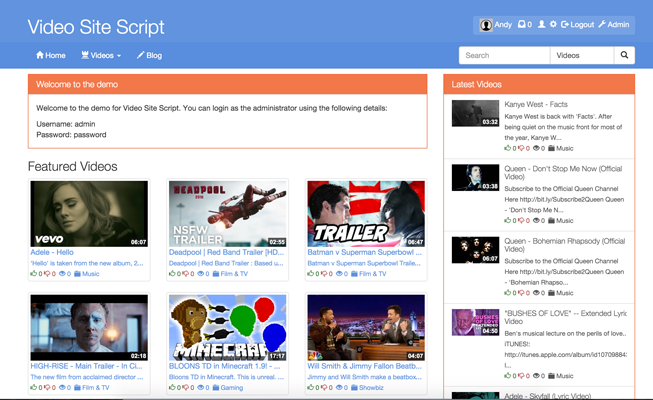
Task: Open Deadpool | Red Band Trailer title link
Action: (x=226, y=252)
